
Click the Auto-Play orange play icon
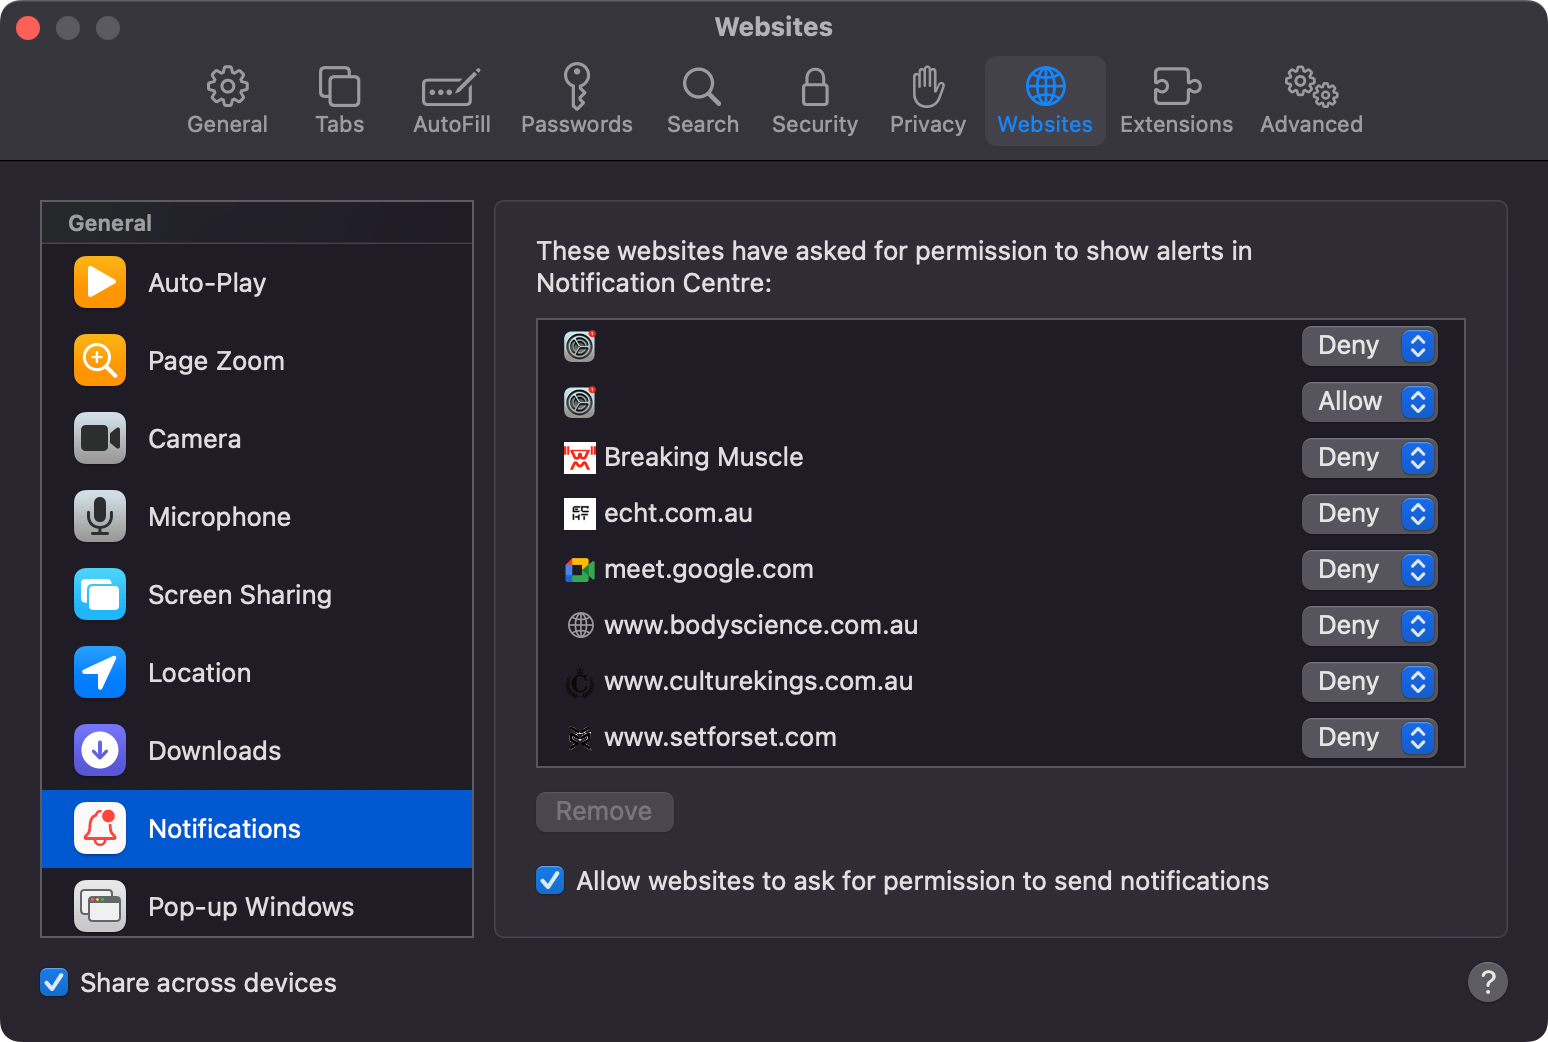pos(100,282)
